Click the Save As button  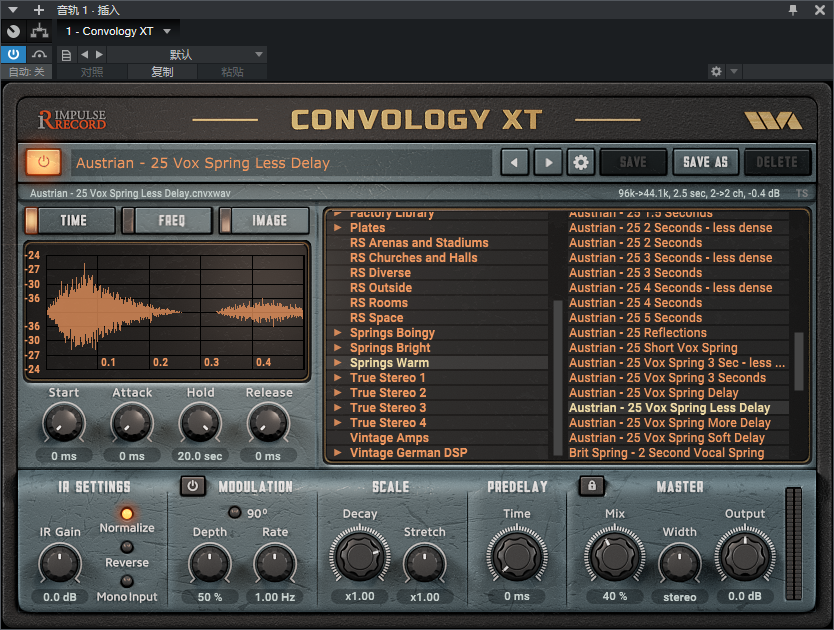[705, 162]
